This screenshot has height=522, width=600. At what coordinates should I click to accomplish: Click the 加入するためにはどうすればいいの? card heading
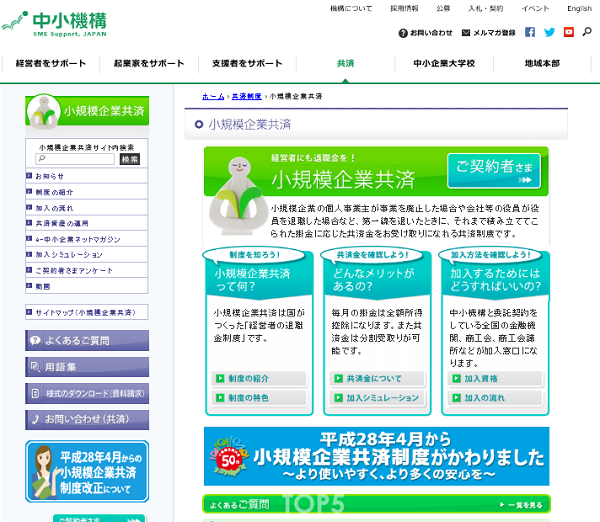coord(495,280)
